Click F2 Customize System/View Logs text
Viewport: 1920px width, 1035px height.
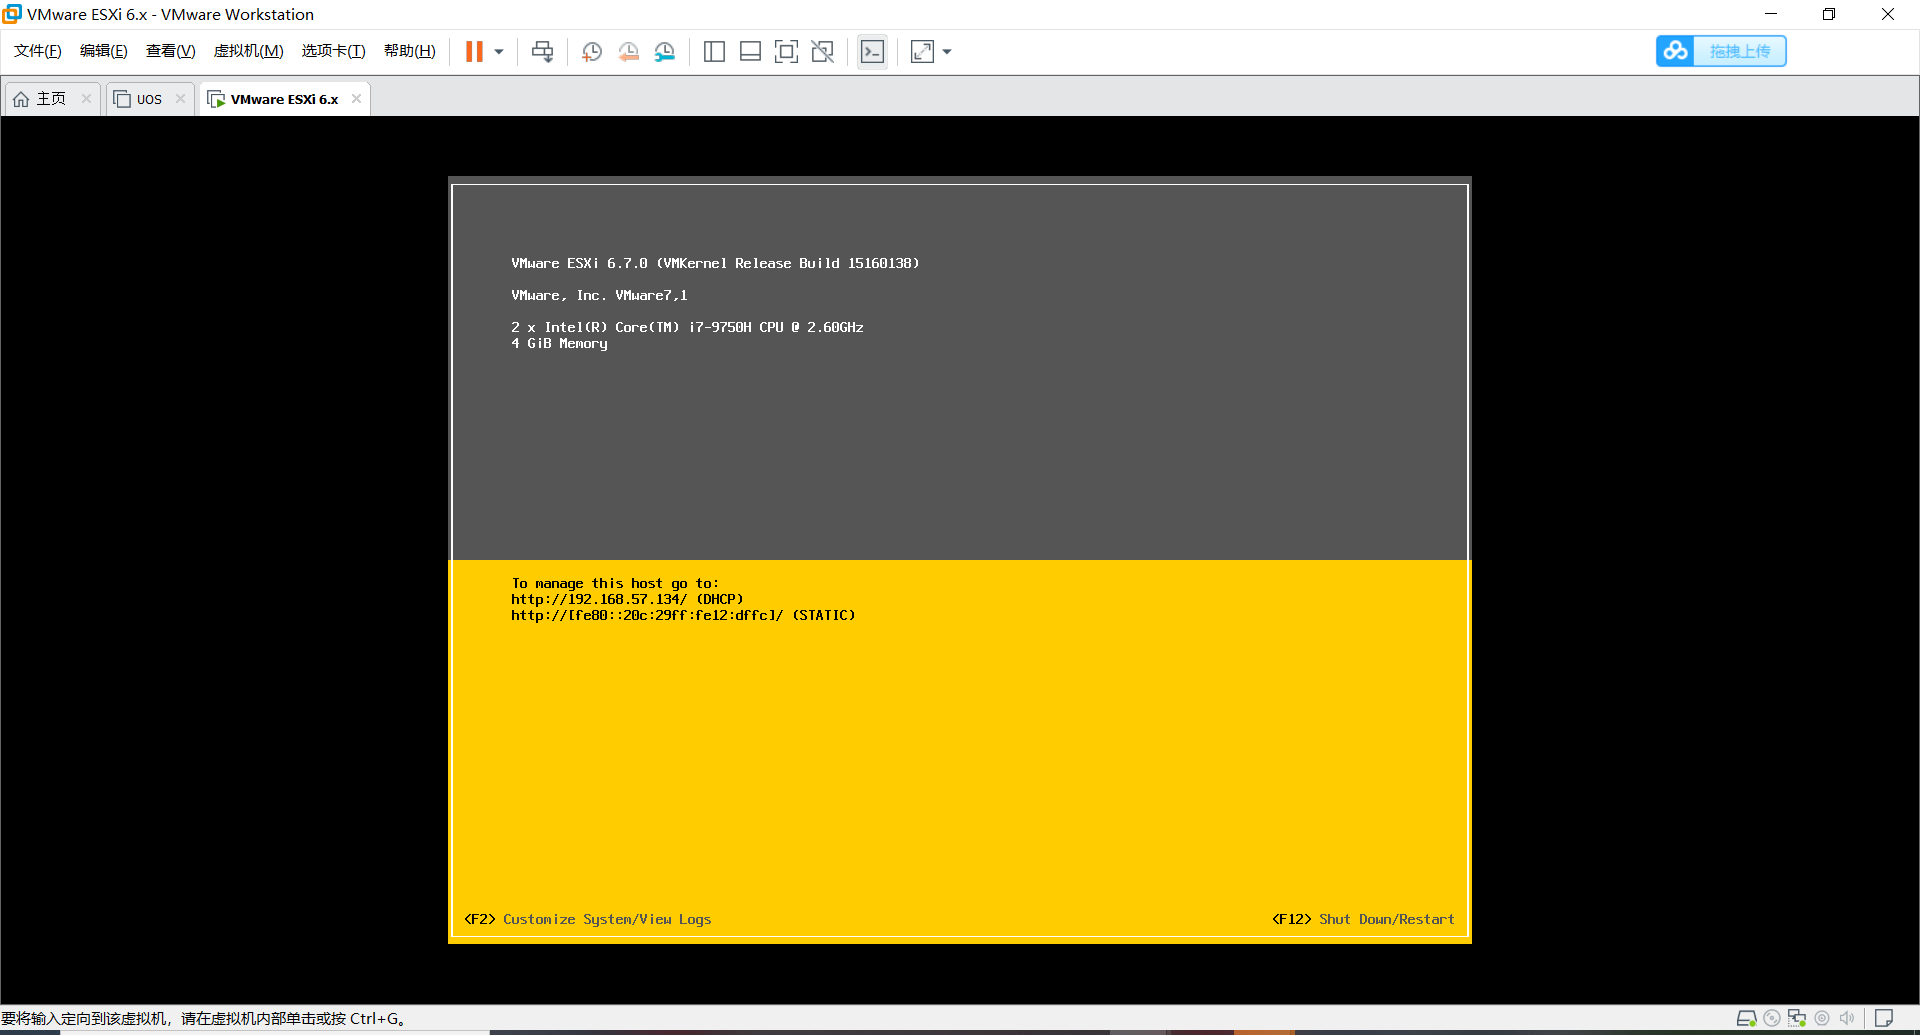pos(588,919)
